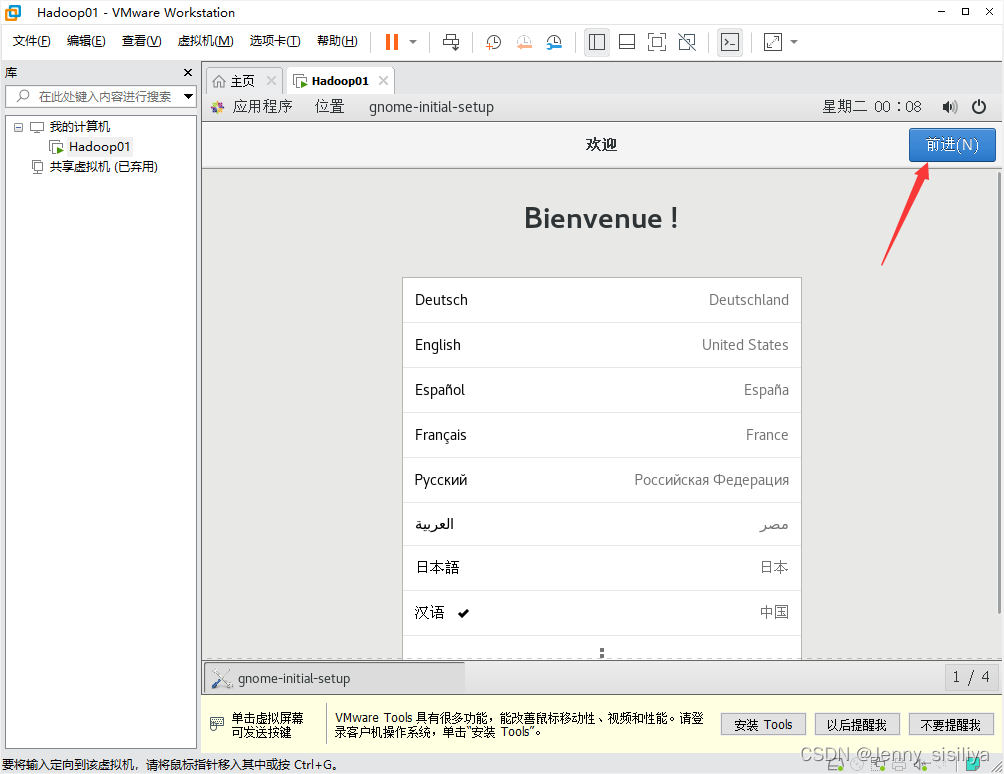The image size is (1004, 774).
Task: Select Русский language
Action: tap(602, 480)
